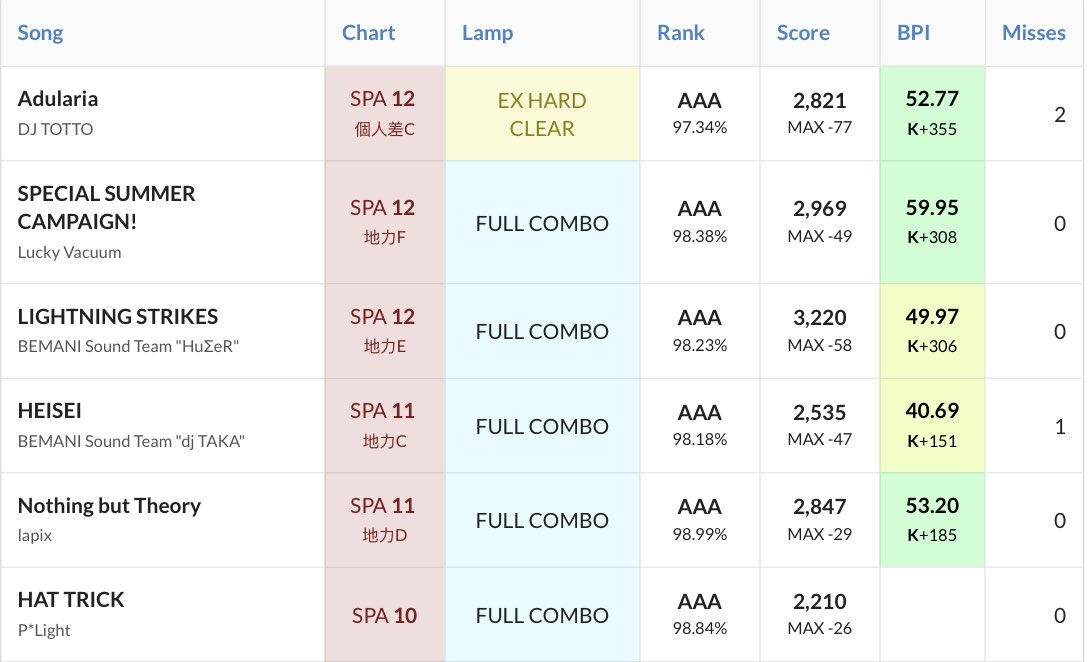Open the Adularia song link
The image size is (1089, 662).
(58, 99)
